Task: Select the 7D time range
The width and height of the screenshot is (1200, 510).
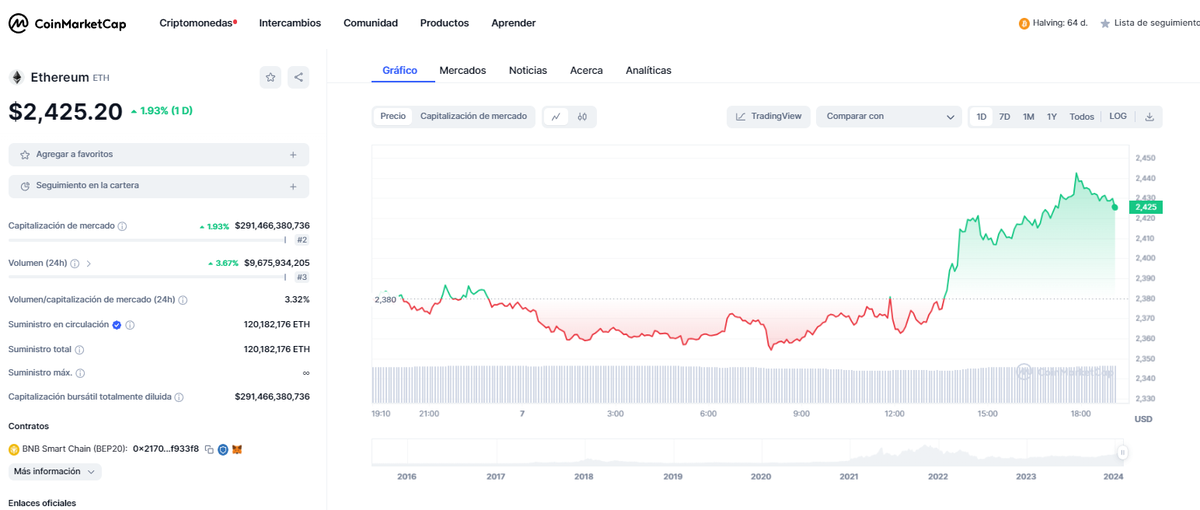Action: pos(1004,117)
